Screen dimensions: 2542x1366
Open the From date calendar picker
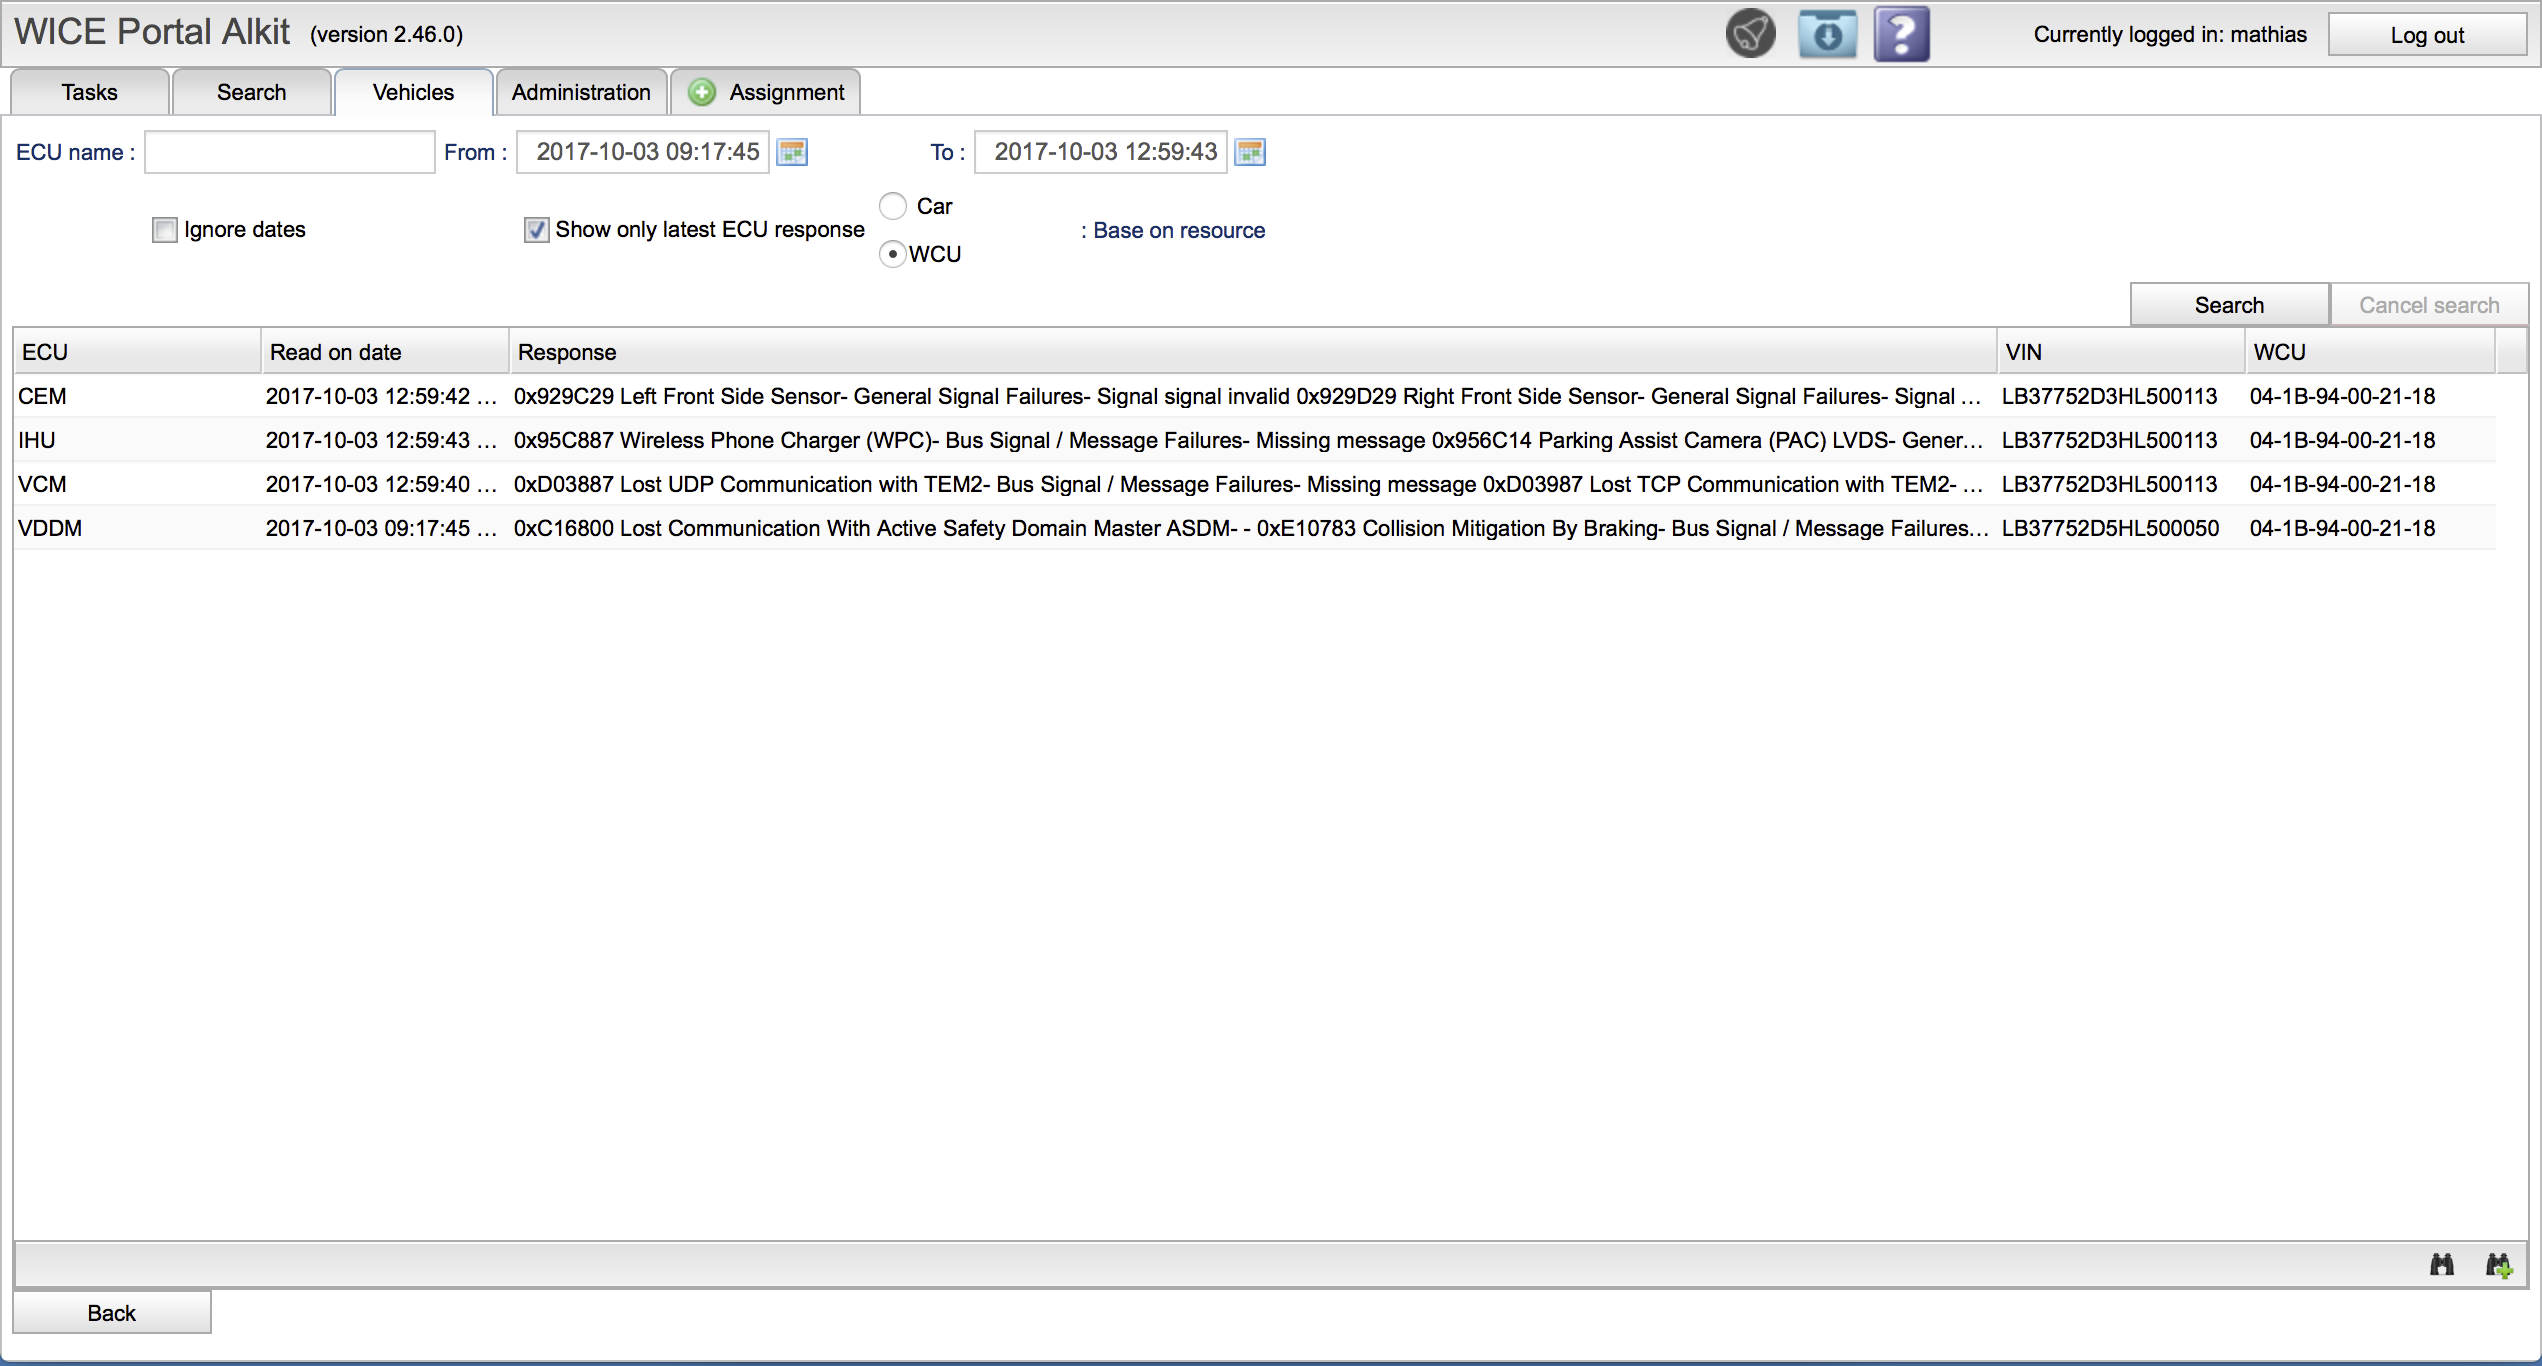pyautogui.click(x=792, y=152)
